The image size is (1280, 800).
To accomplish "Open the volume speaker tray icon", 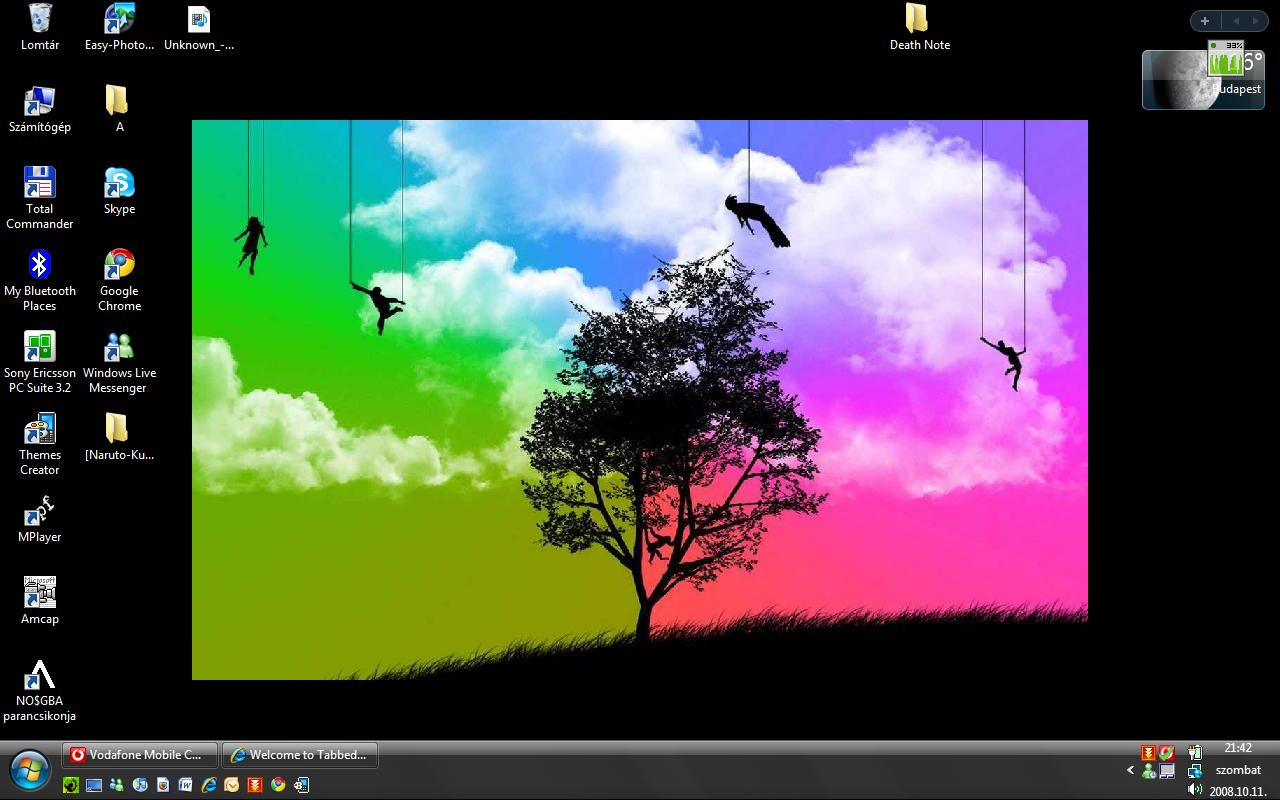I will point(1195,790).
